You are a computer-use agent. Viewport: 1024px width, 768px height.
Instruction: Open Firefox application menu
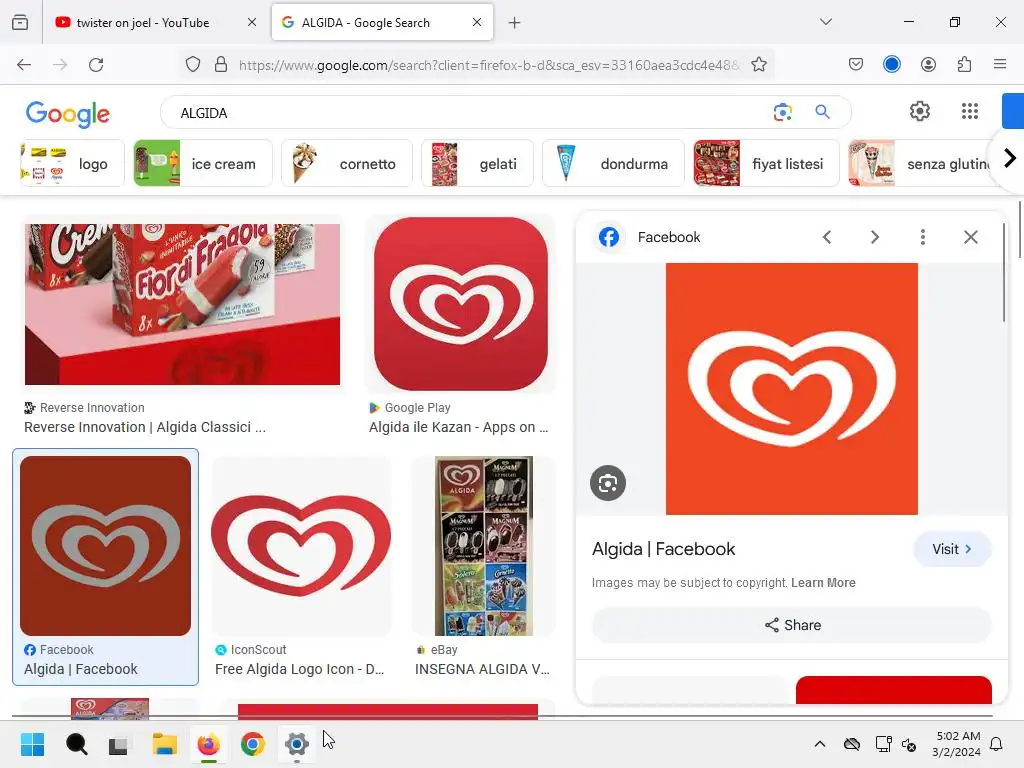point(1000,64)
